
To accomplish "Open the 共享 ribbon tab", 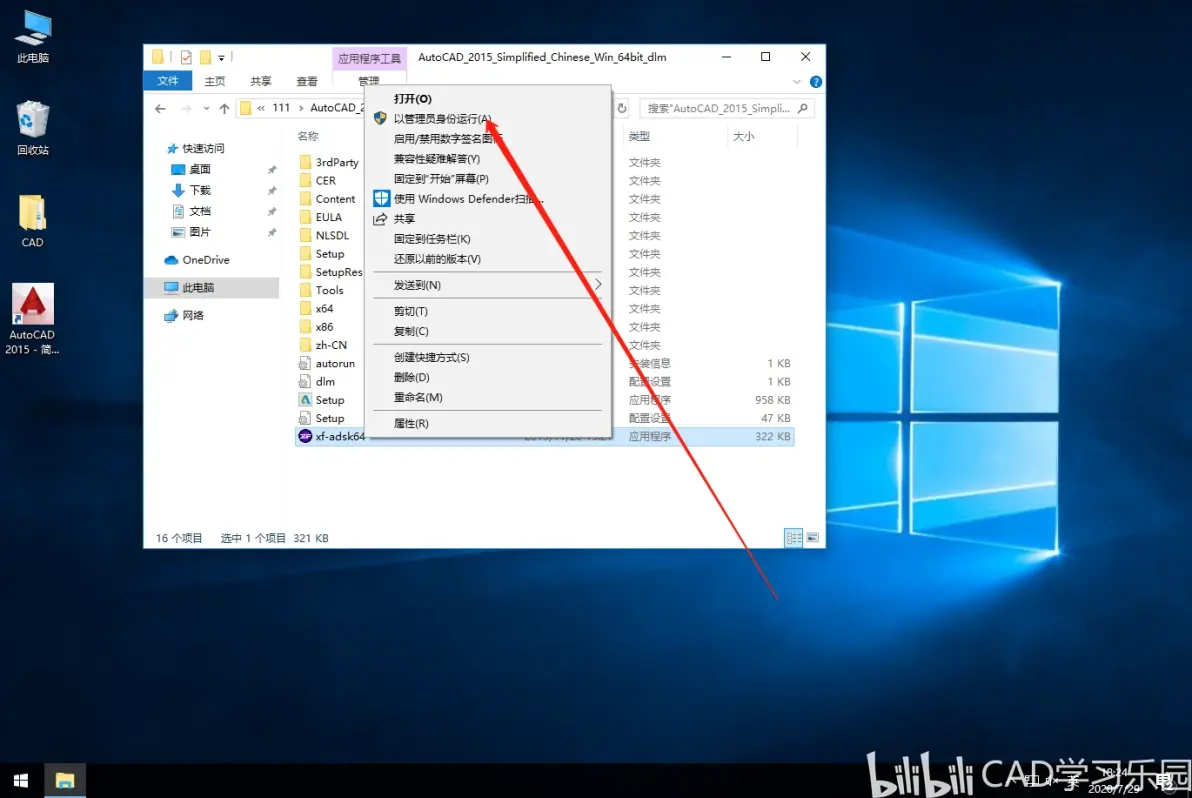I will [261, 81].
